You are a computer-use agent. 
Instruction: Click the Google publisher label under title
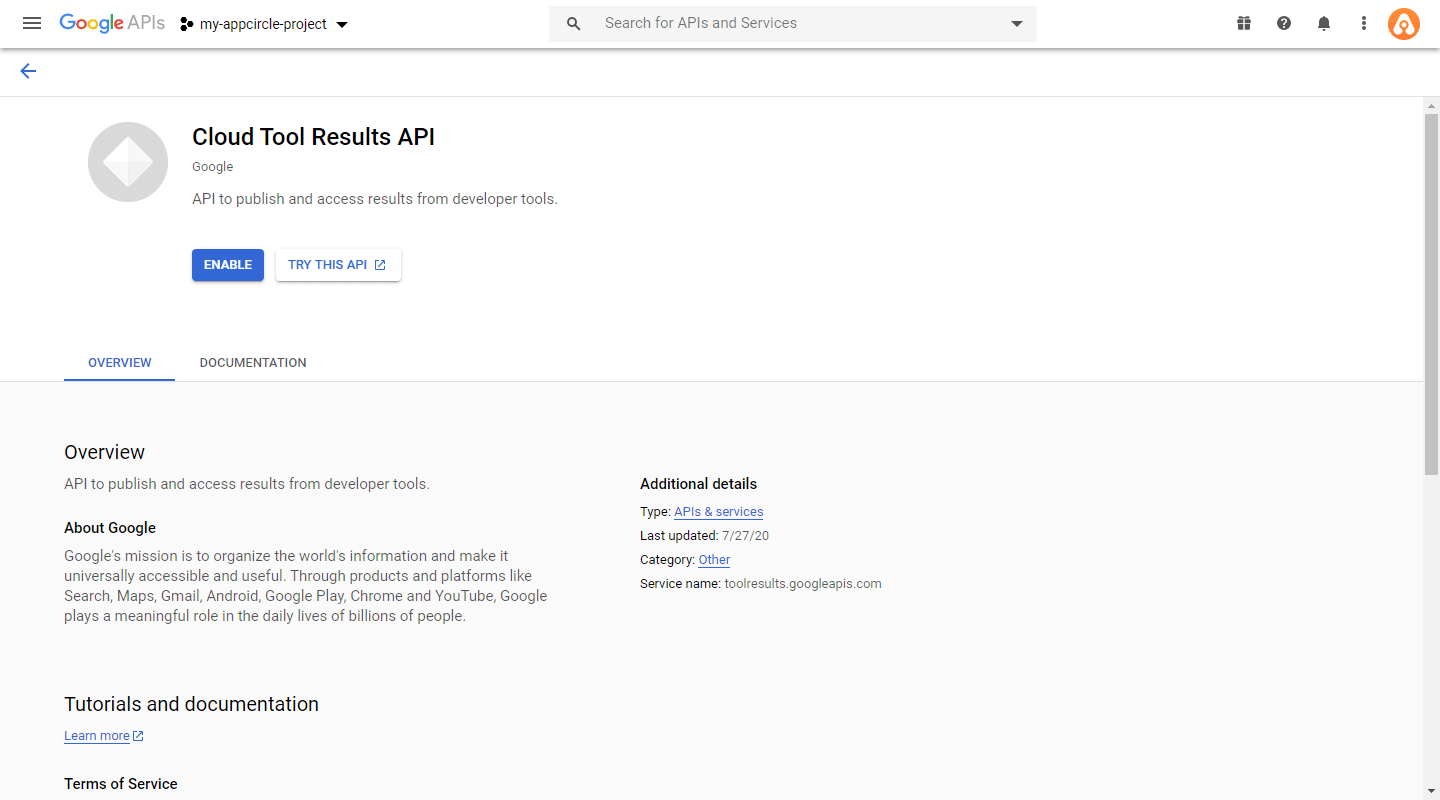click(212, 167)
